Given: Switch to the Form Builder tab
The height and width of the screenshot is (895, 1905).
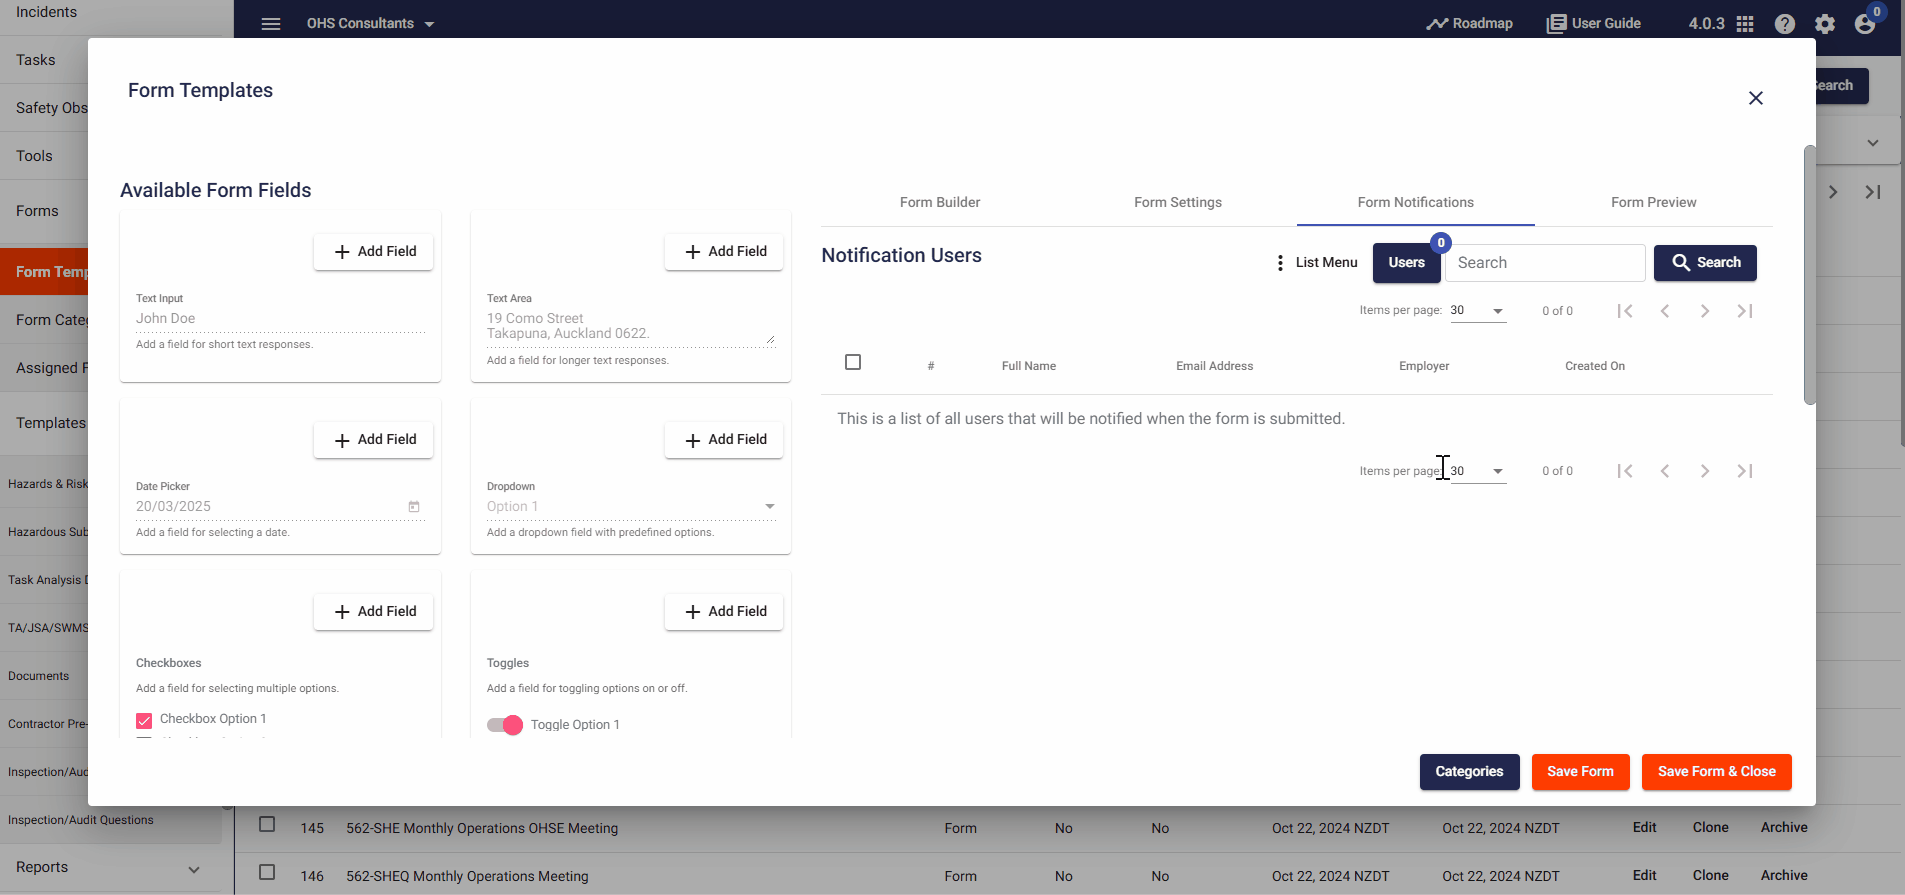Looking at the screenshot, I should pos(940,202).
